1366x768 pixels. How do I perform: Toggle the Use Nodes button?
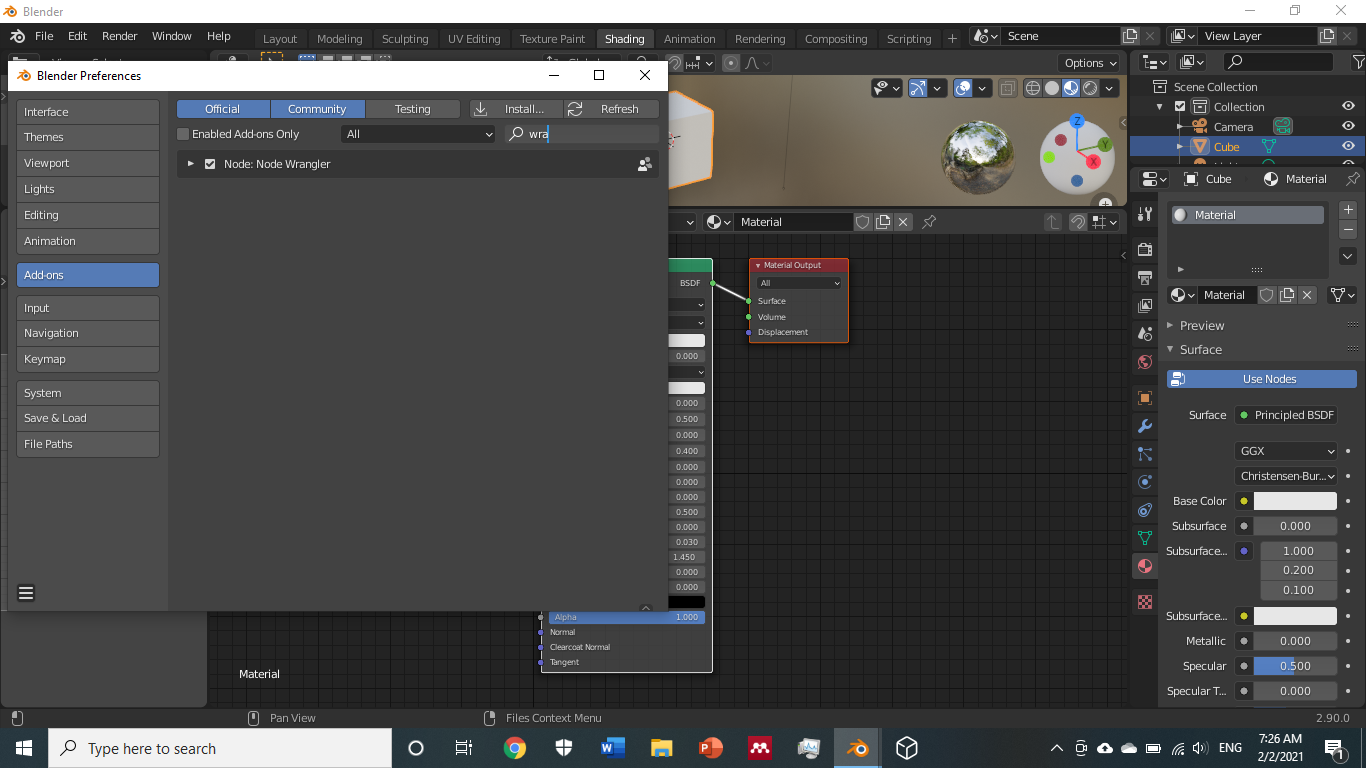pos(1262,379)
